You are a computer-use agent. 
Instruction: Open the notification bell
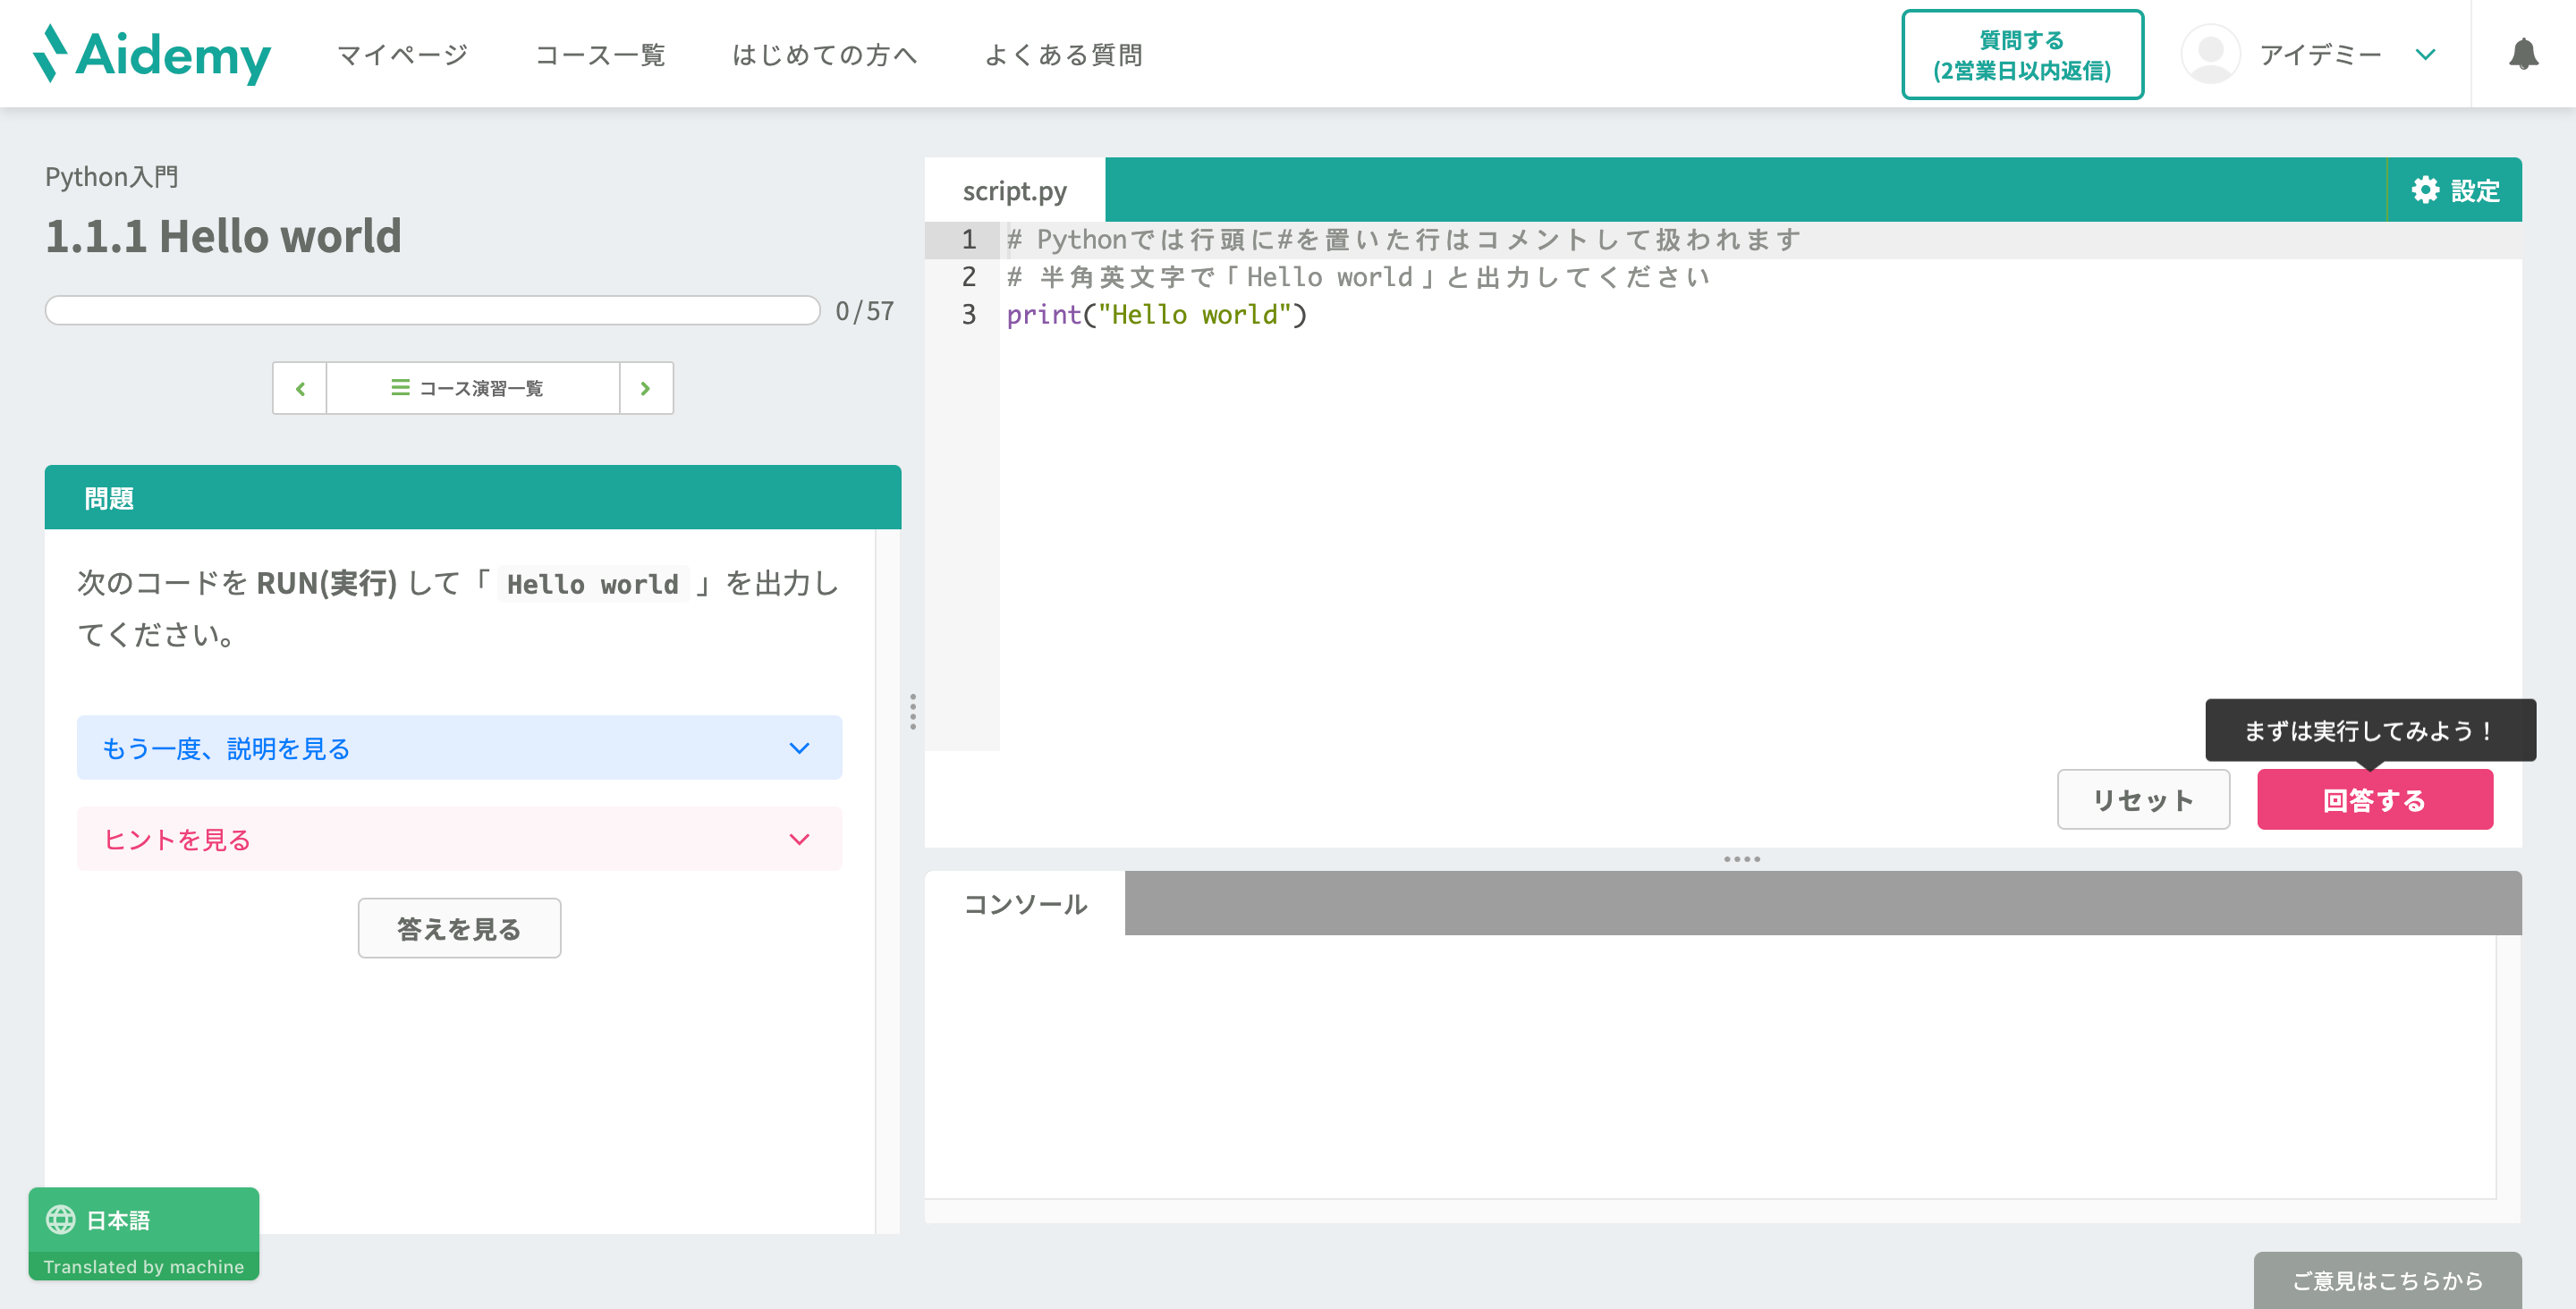pos(2527,54)
